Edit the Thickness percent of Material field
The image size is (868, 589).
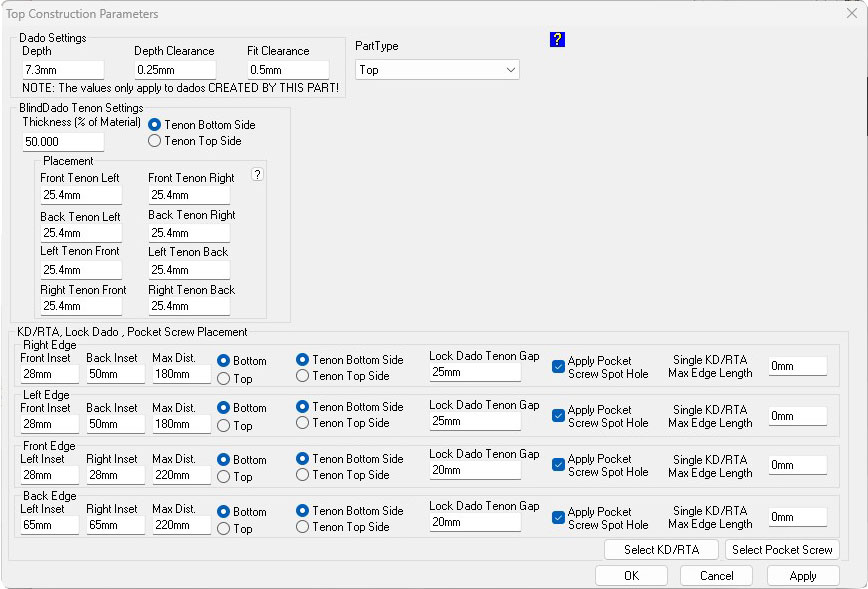62,142
